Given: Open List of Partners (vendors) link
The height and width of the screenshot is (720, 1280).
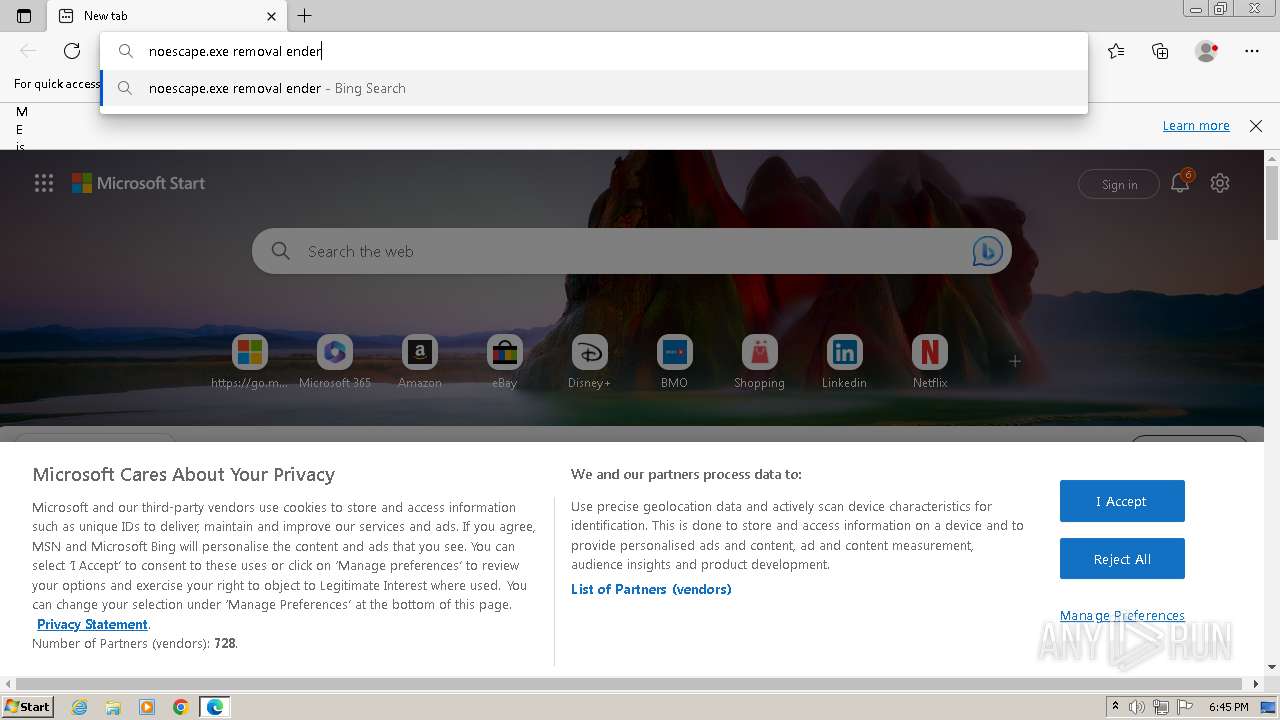Looking at the screenshot, I should [x=651, y=589].
